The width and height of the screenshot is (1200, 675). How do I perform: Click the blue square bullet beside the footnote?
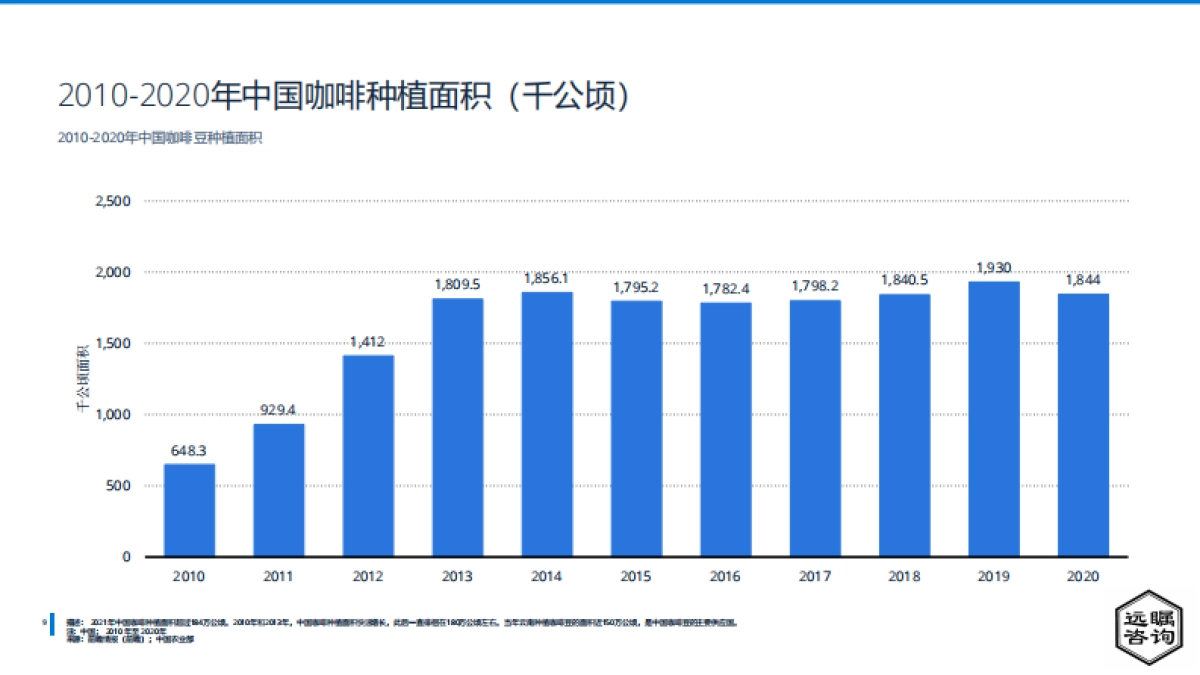pyautogui.click(x=50, y=624)
